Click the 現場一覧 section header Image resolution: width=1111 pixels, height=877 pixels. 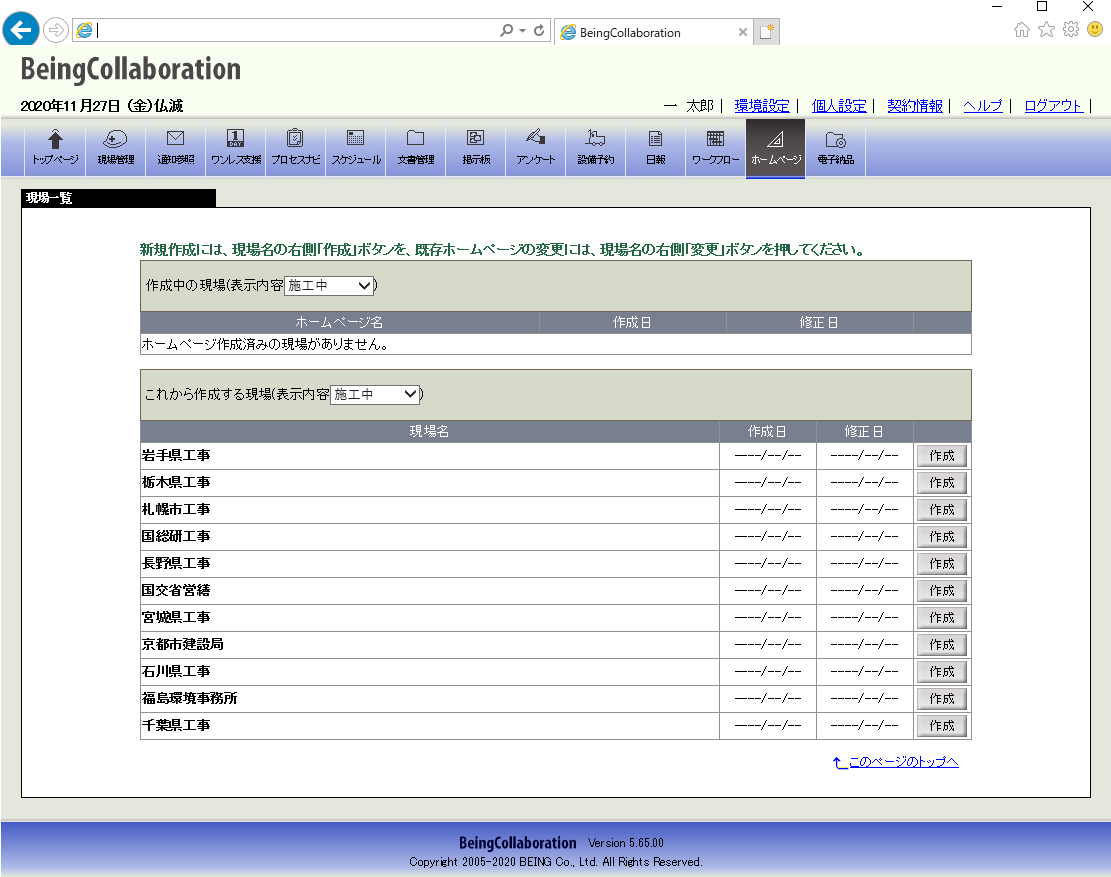click(119, 198)
